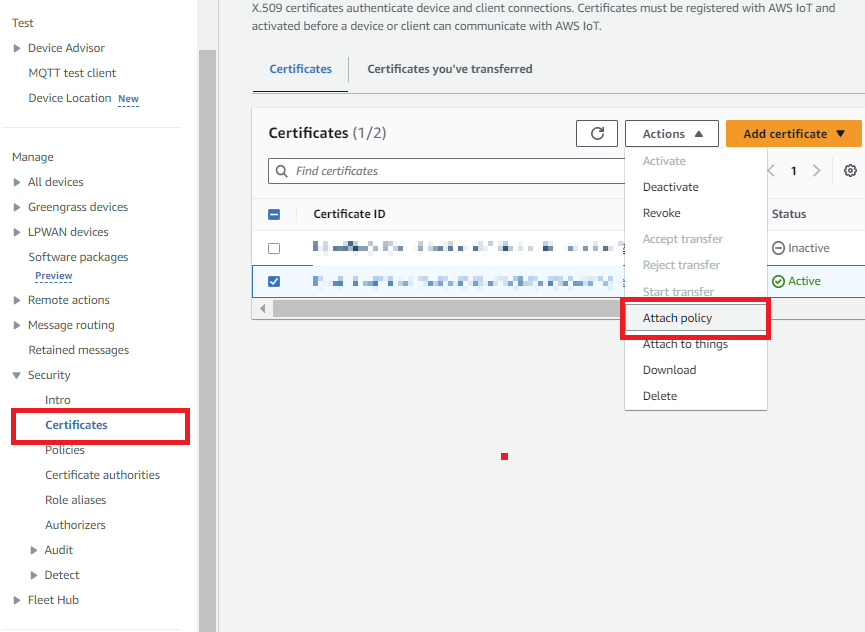Select Download from the Actions menu
This screenshot has height=632, width=865.
[669, 370]
